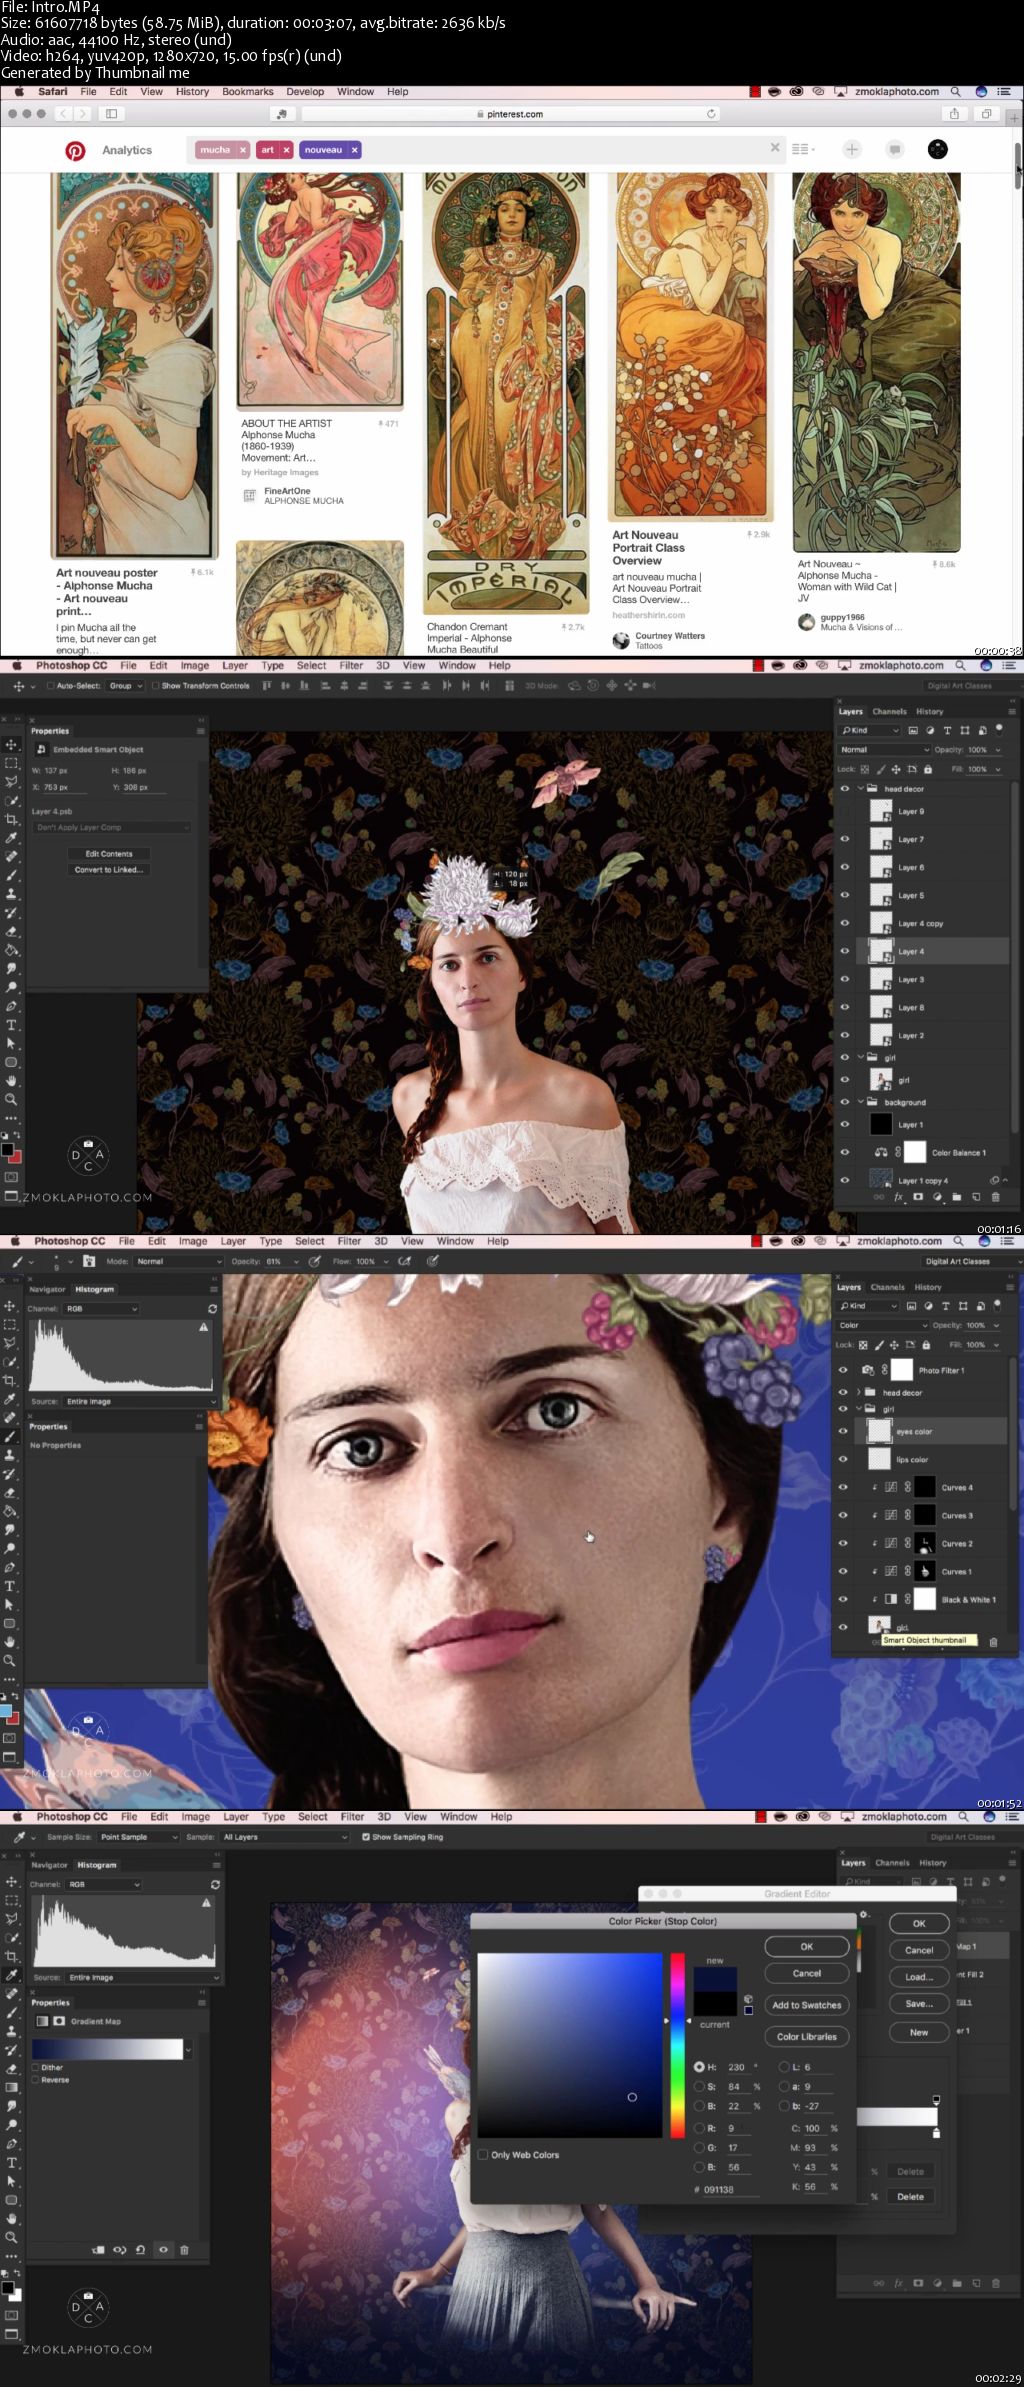Click inside the blue color field of Color Picker
Image resolution: width=1024 pixels, height=2387 pixels.
click(570, 2046)
